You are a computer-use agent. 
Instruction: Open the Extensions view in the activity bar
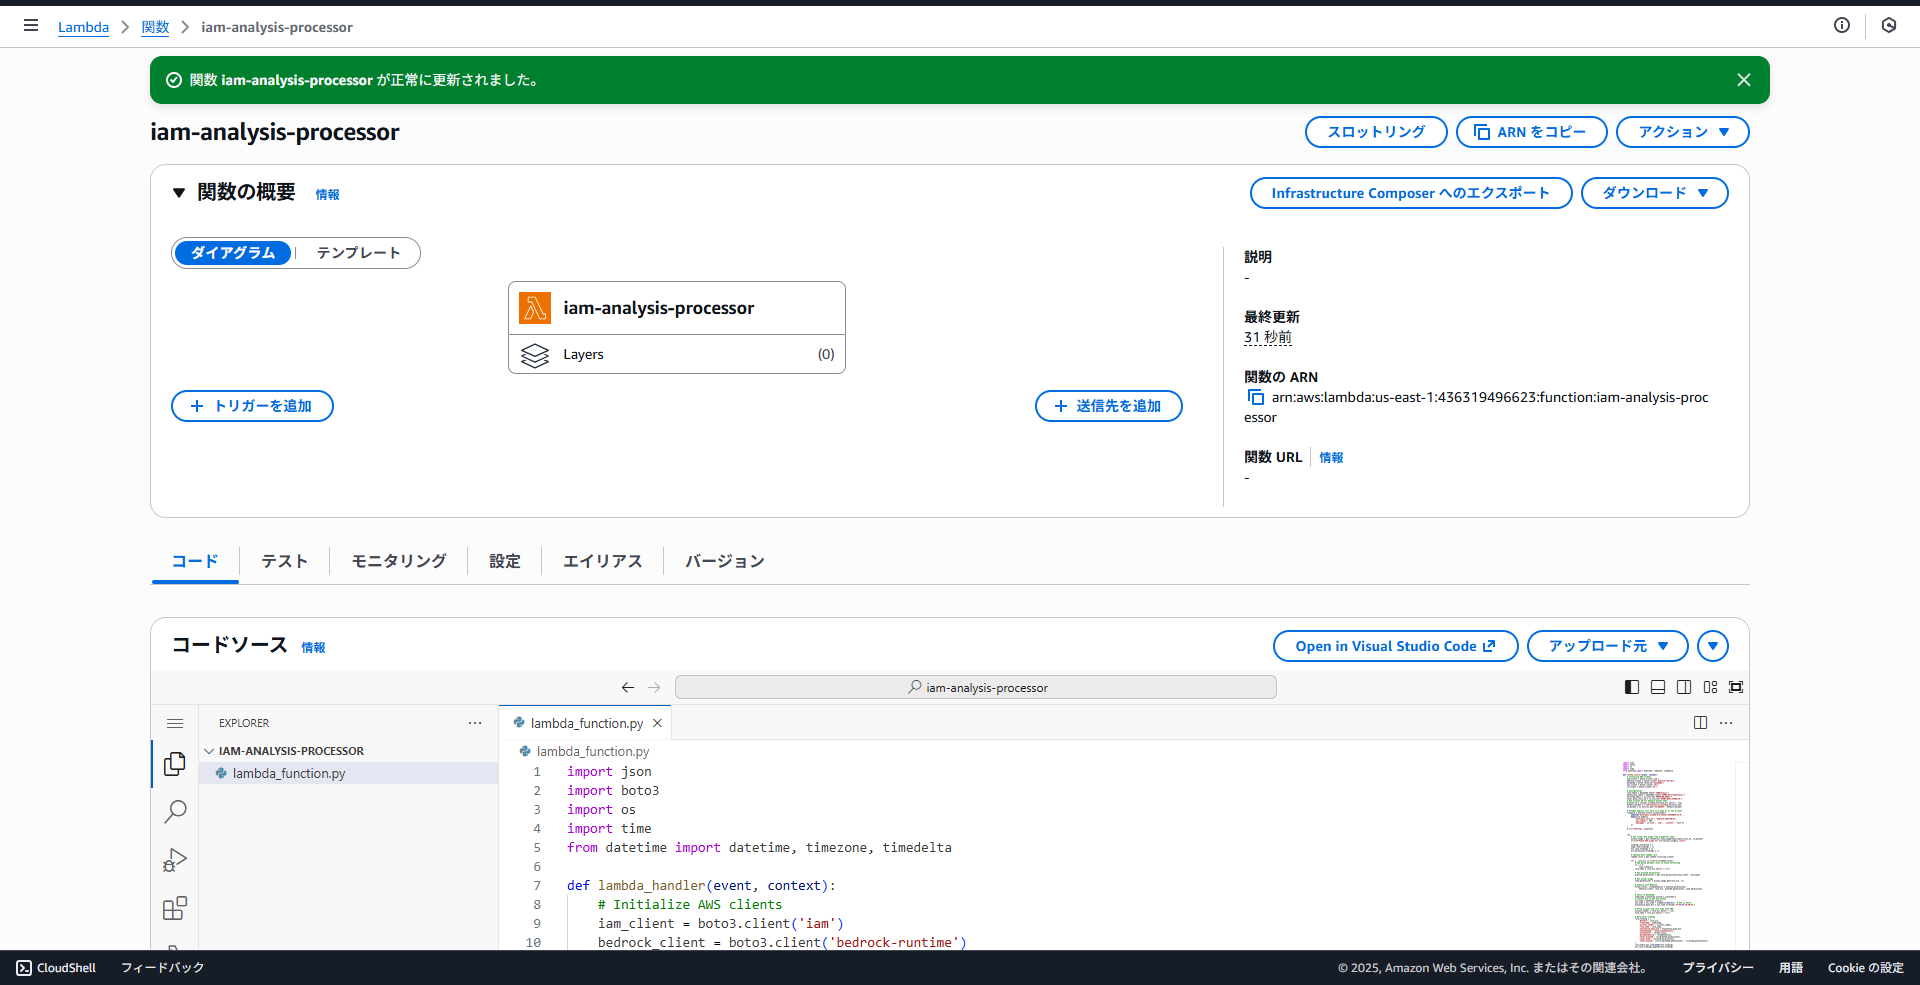coord(175,908)
